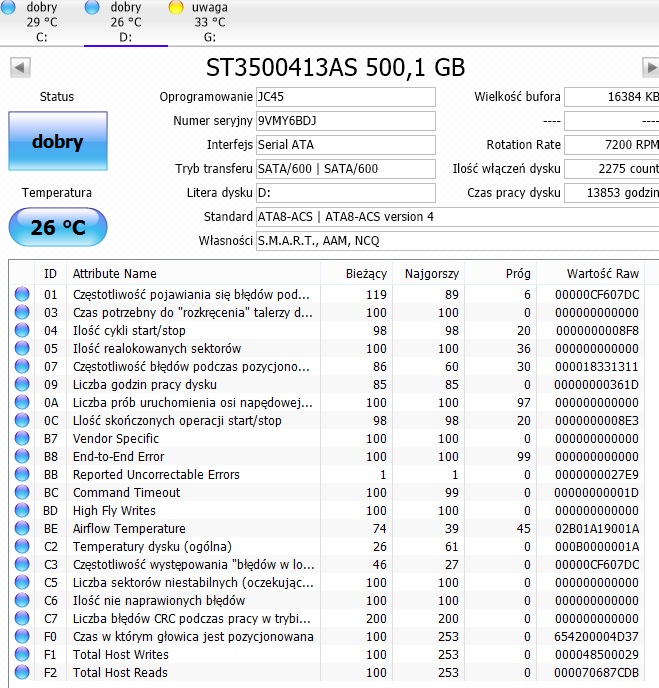
Task: Select 'Total Host Writes' attribute name
Action: pos(121,654)
